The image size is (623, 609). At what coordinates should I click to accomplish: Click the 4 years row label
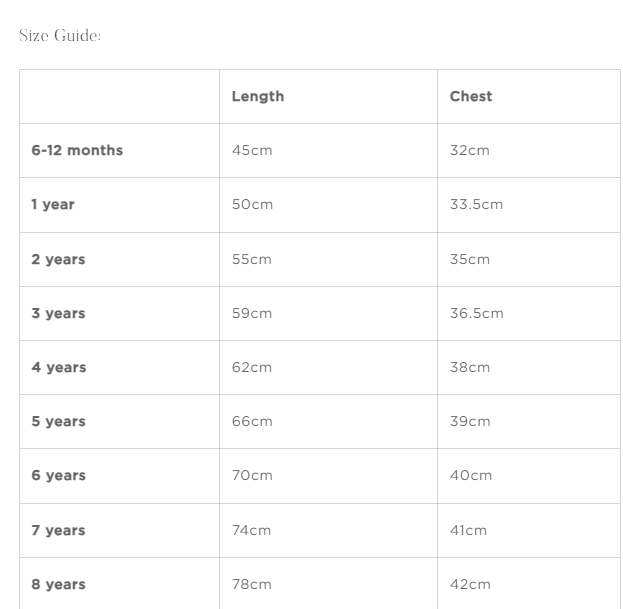59,367
